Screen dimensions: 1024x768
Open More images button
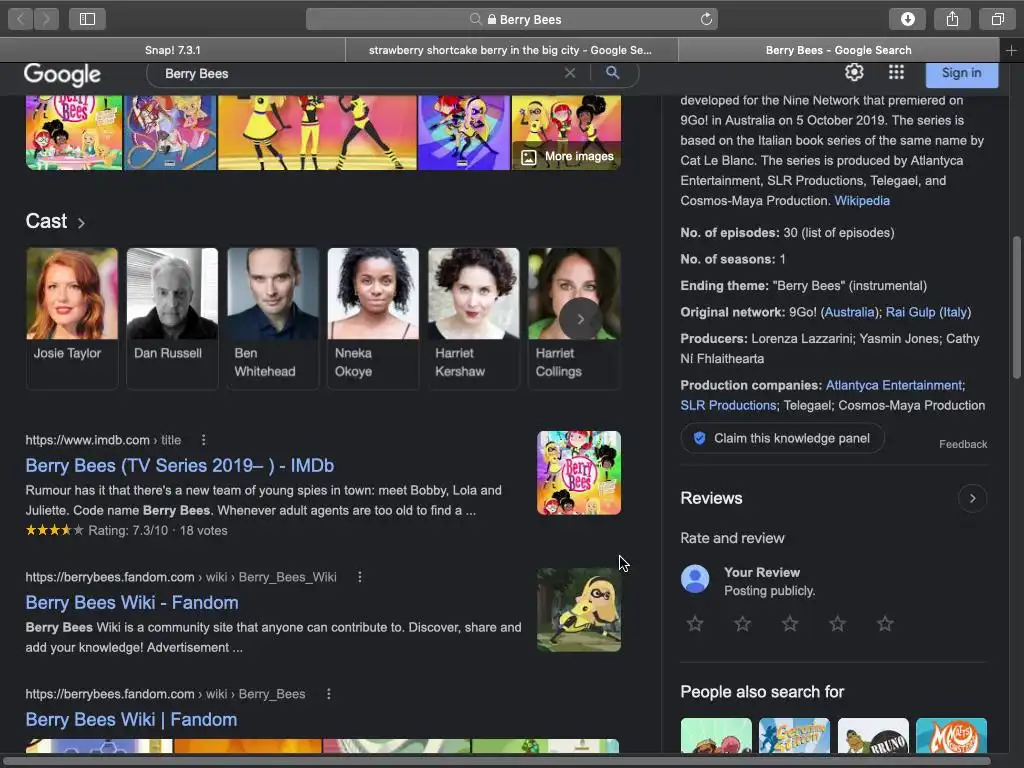[567, 157]
